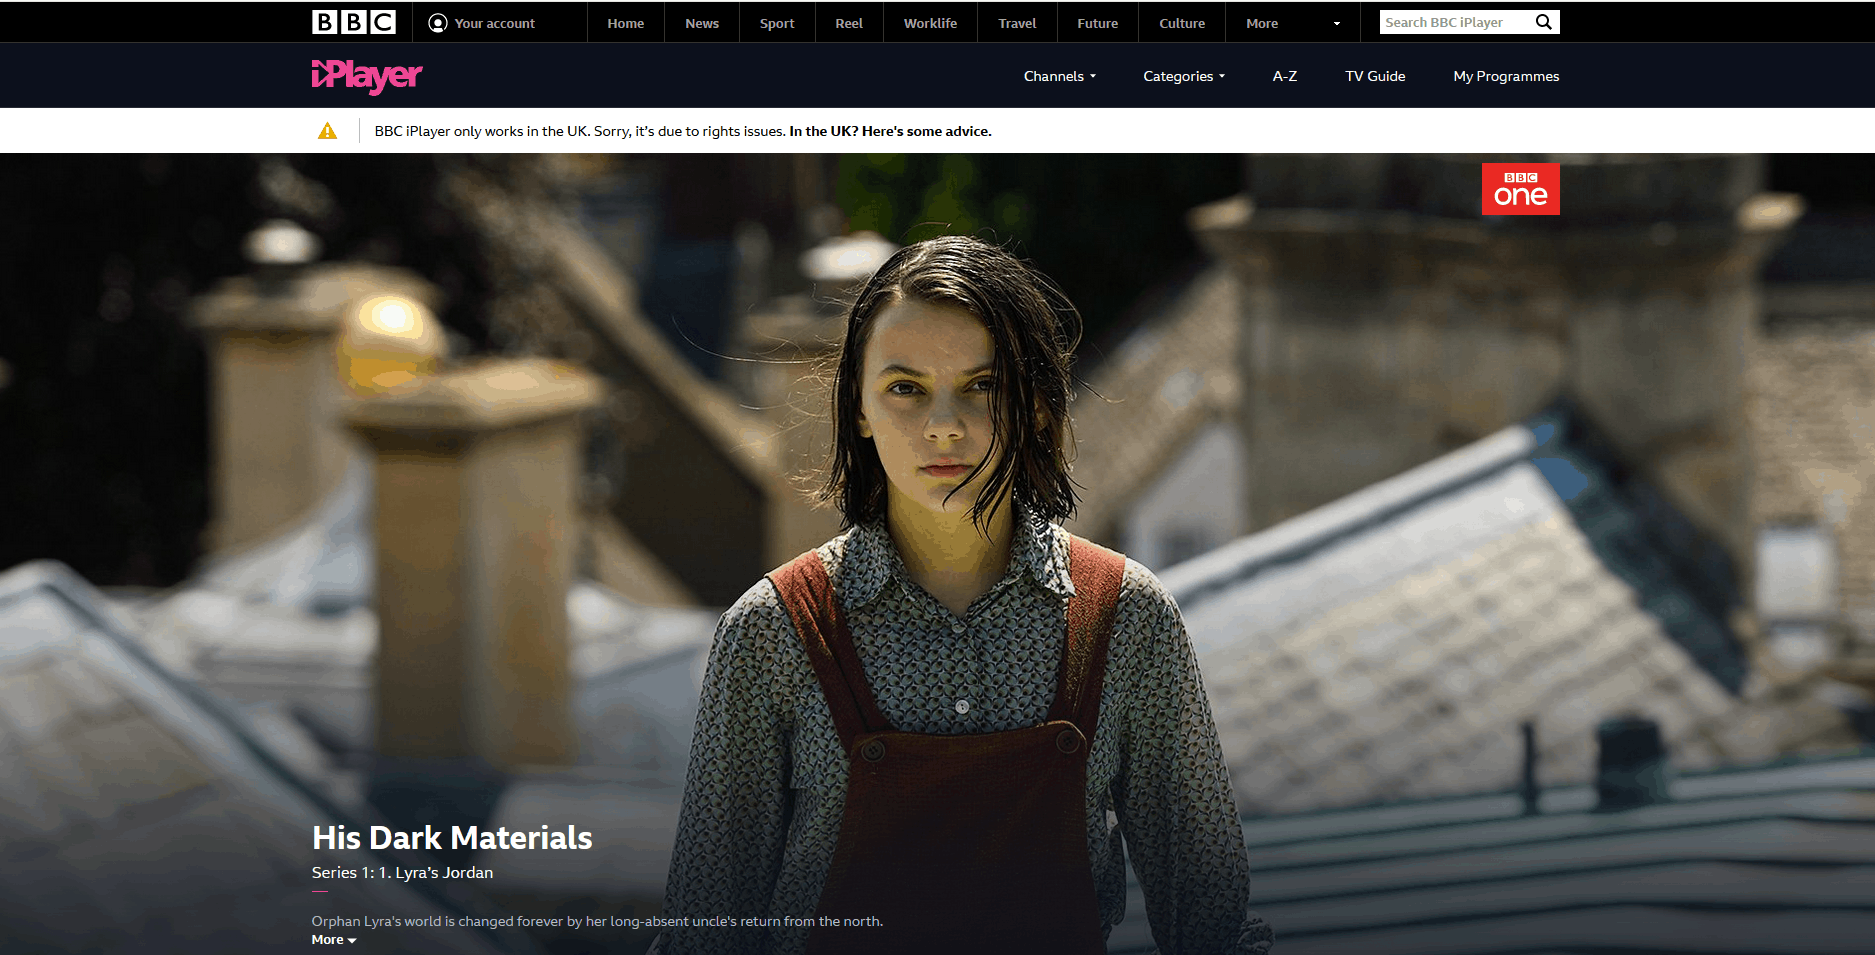Switch to the Sport section
Image resolution: width=1875 pixels, height=955 pixels.
pyautogui.click(x=777, y=22)
